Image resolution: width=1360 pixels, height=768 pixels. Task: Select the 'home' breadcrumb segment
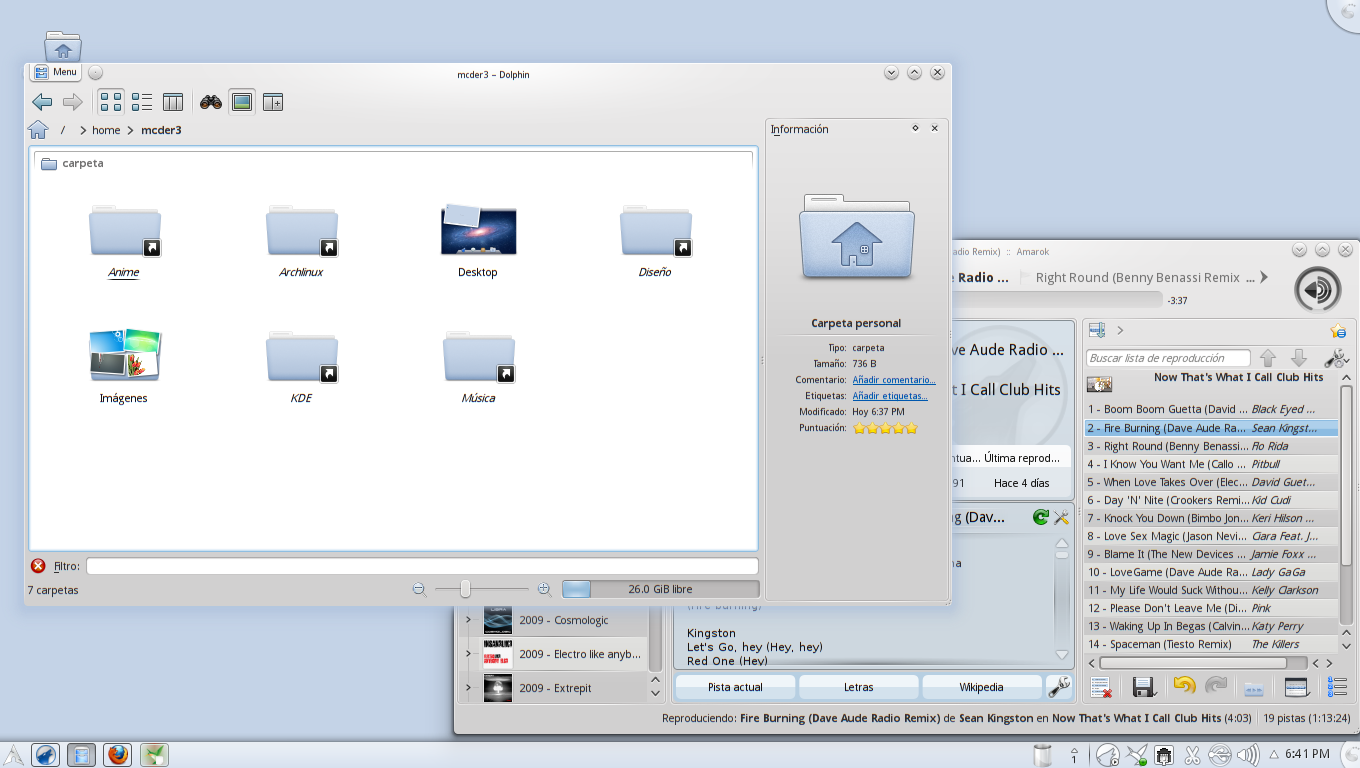tap(106, 130)
